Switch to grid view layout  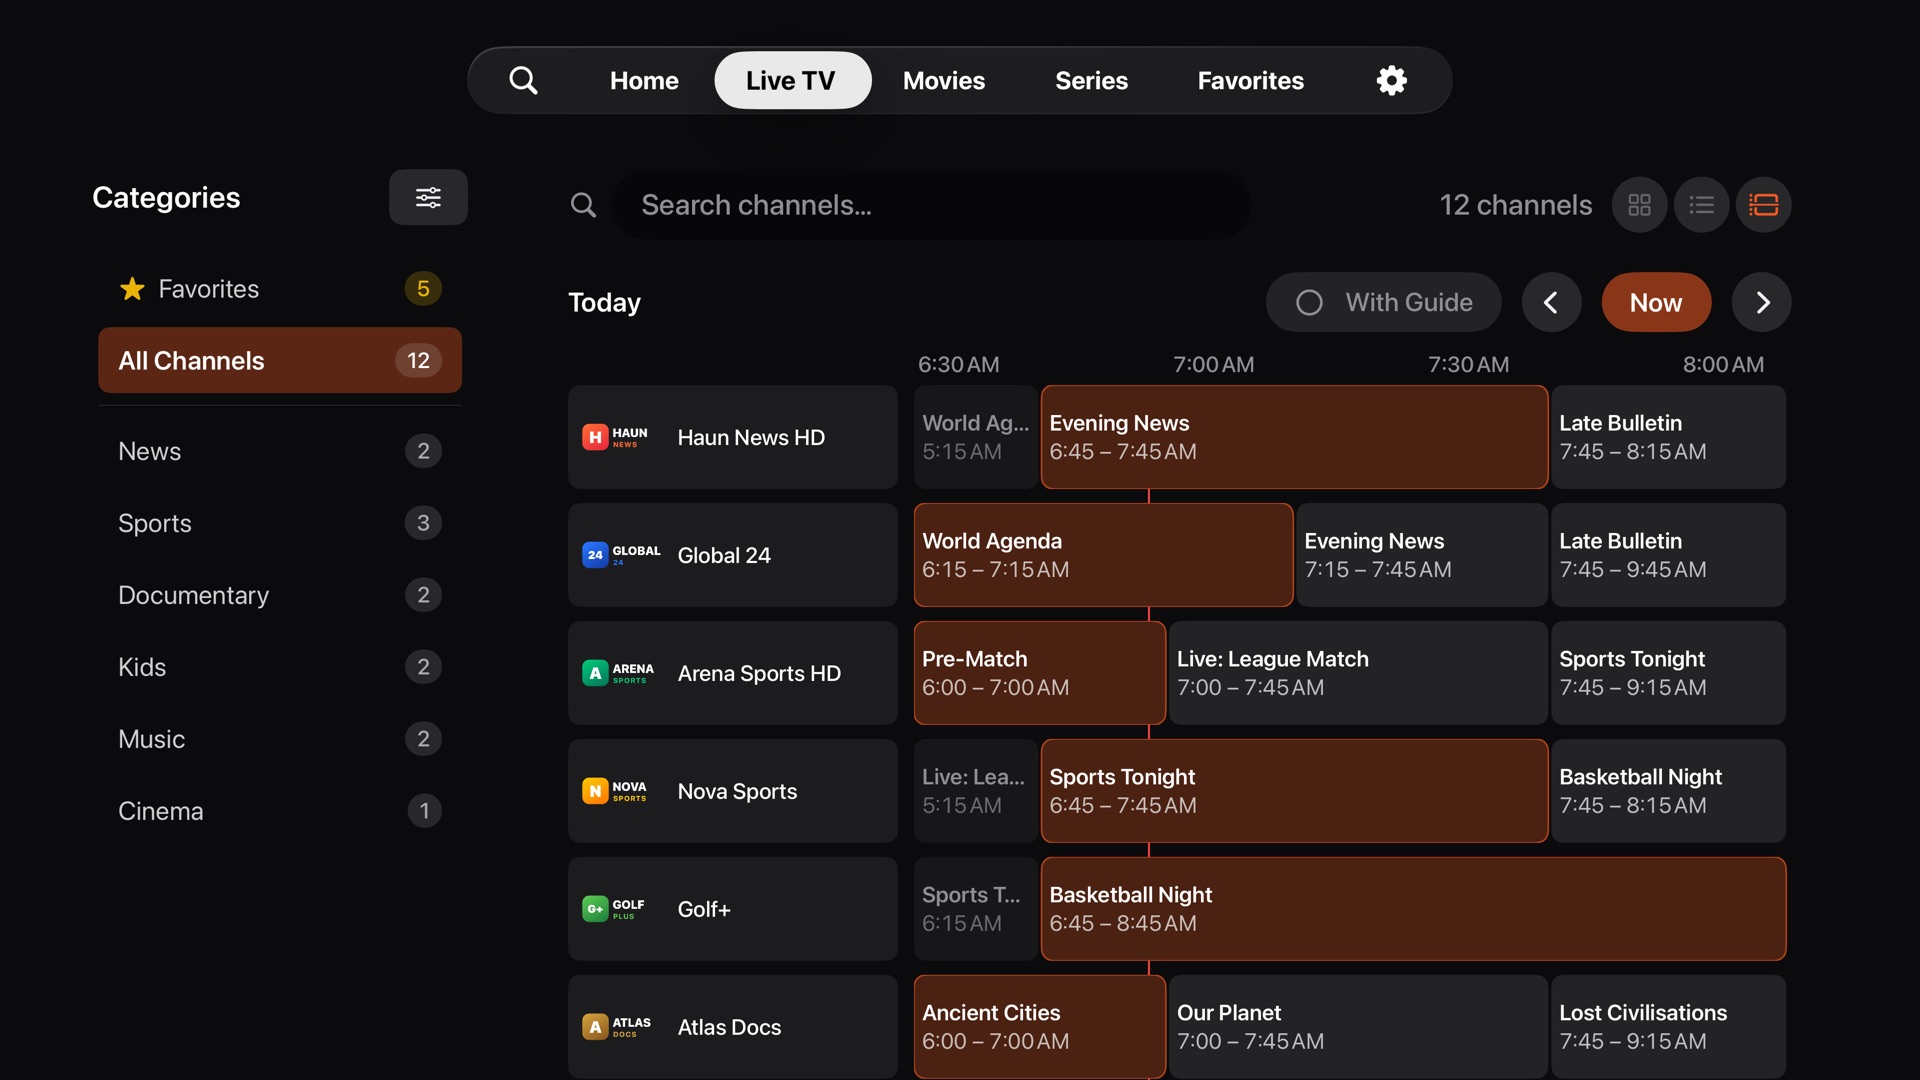click(x=1639, y=205)
